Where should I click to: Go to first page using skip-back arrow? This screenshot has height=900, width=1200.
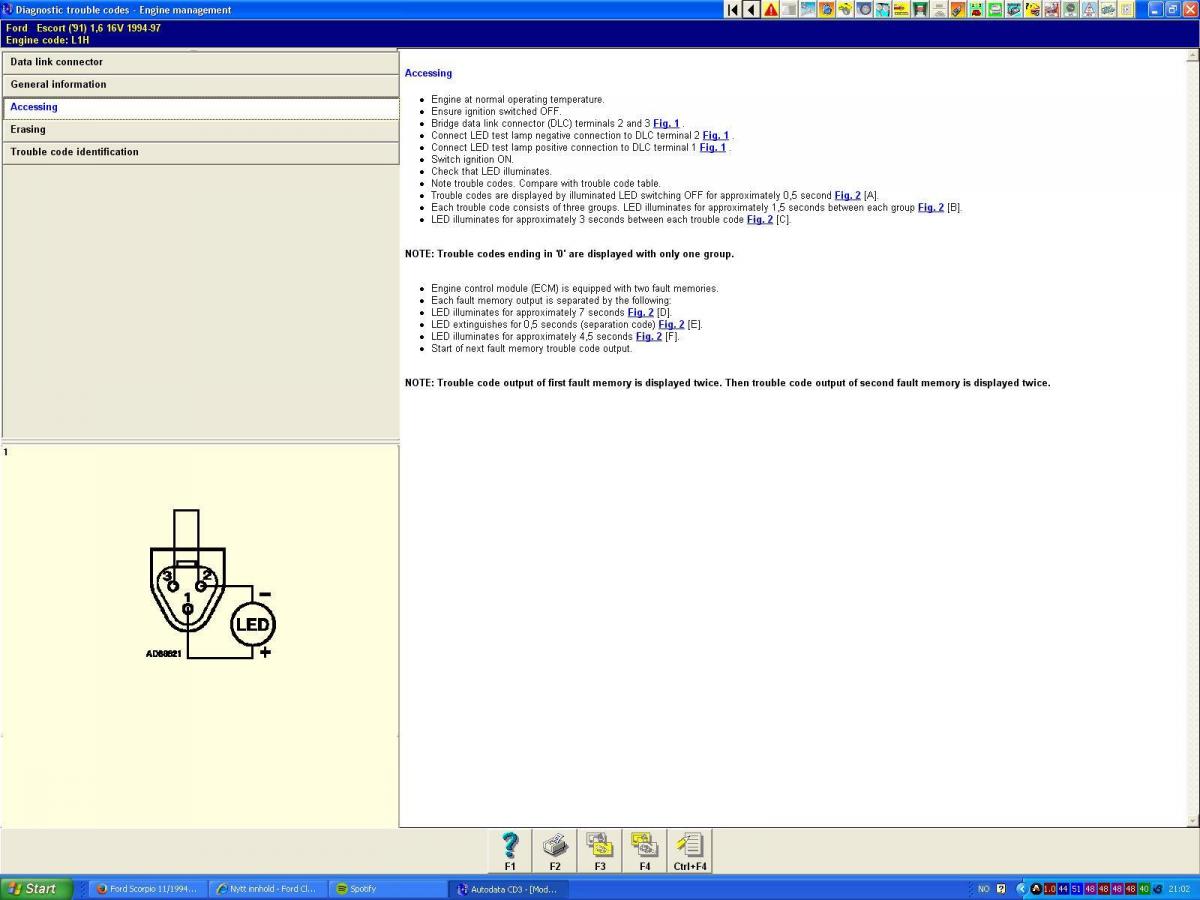(x=733, y=10)
